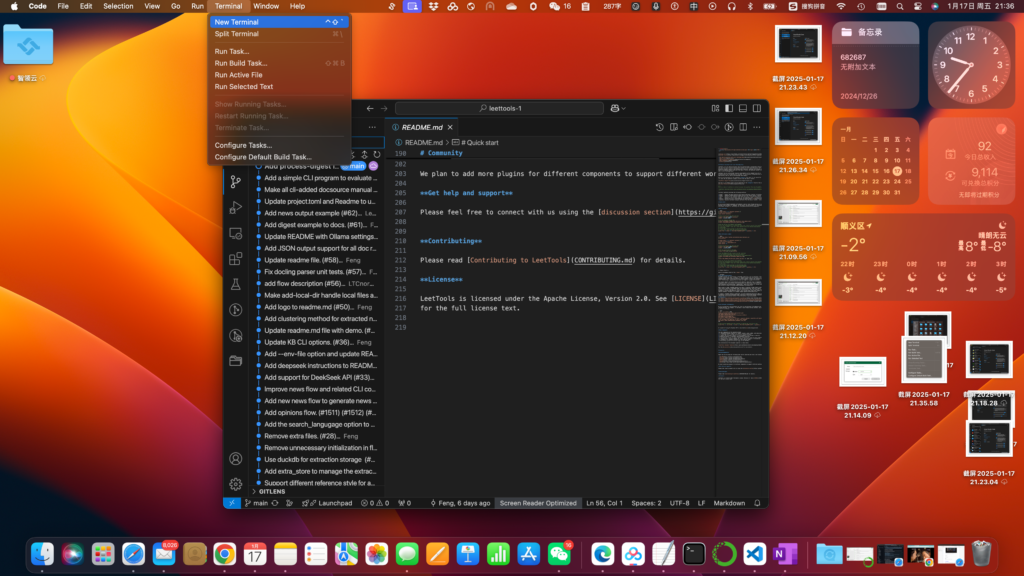Open the Manage gear in activity bar
Viewport: 1024px width, 576px height.
236,484
